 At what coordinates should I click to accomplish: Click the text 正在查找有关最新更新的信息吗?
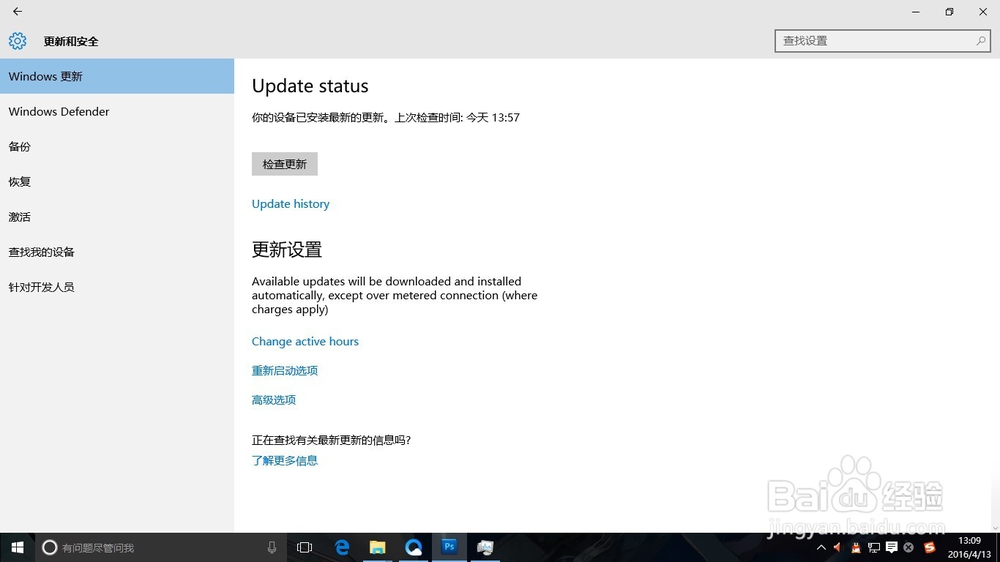coord(331,440)
